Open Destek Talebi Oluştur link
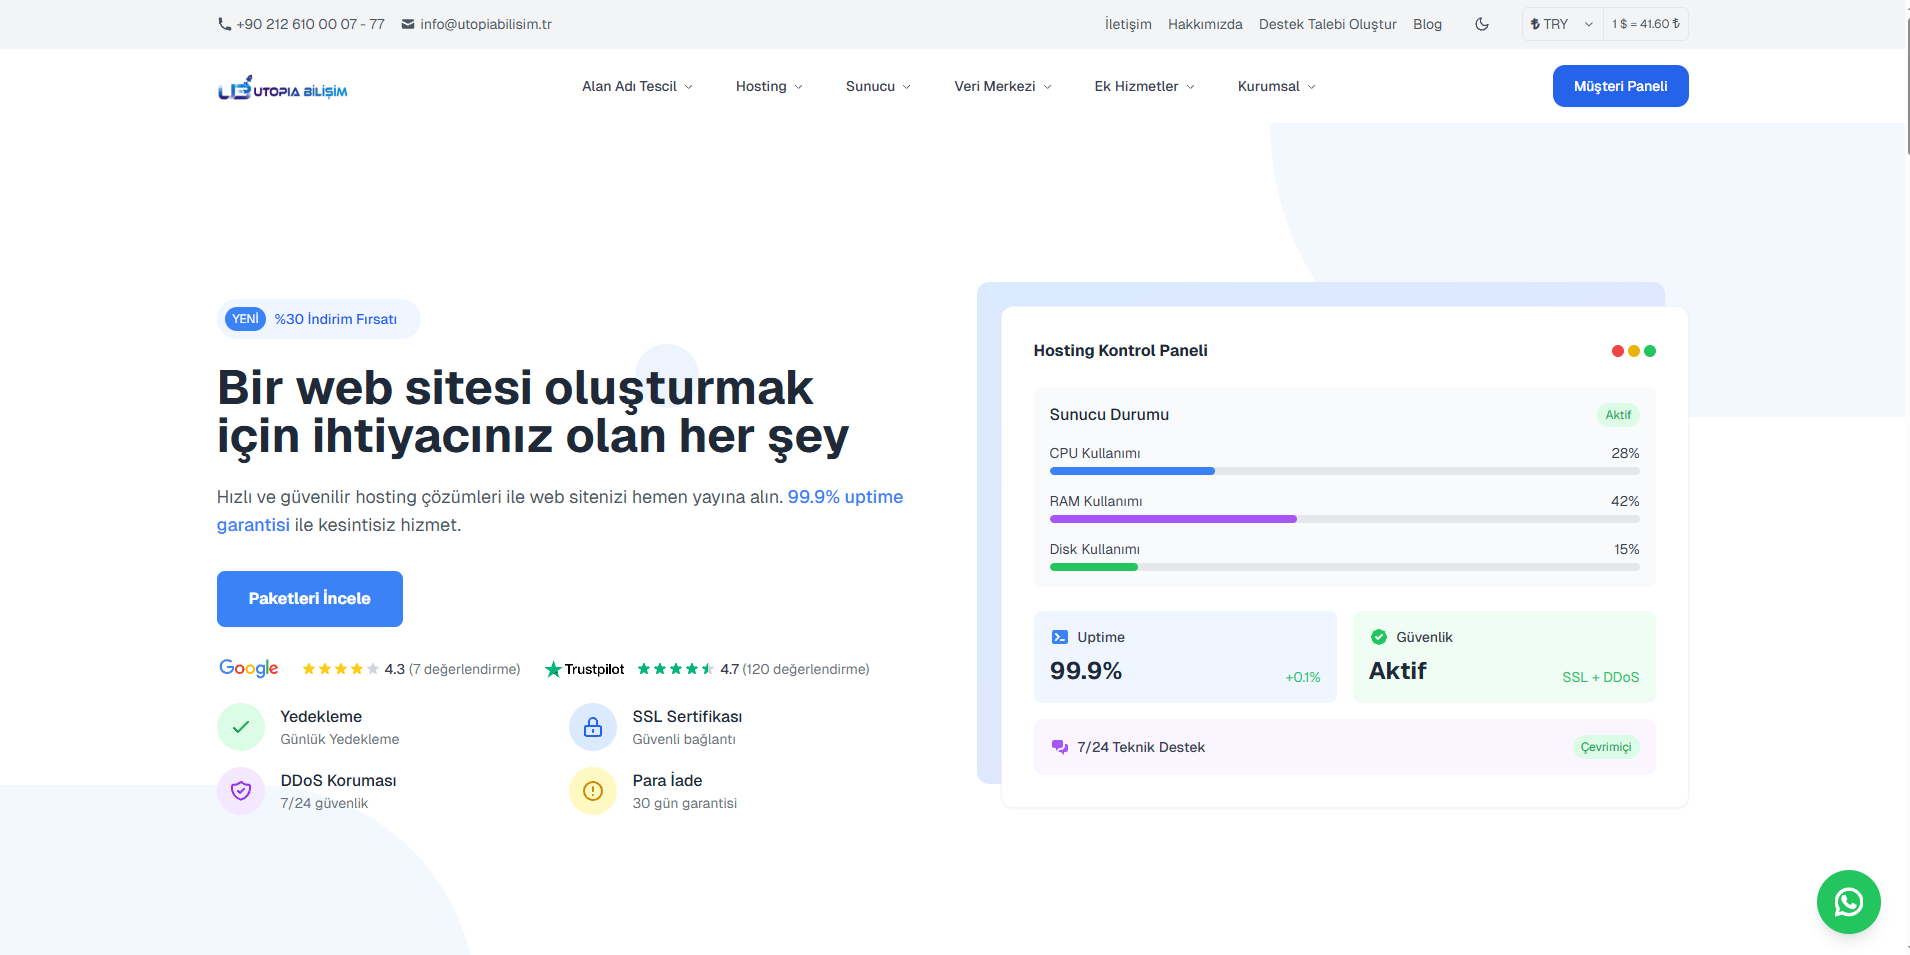The height and width of the screenshot is (955, 1910). 1327,24
